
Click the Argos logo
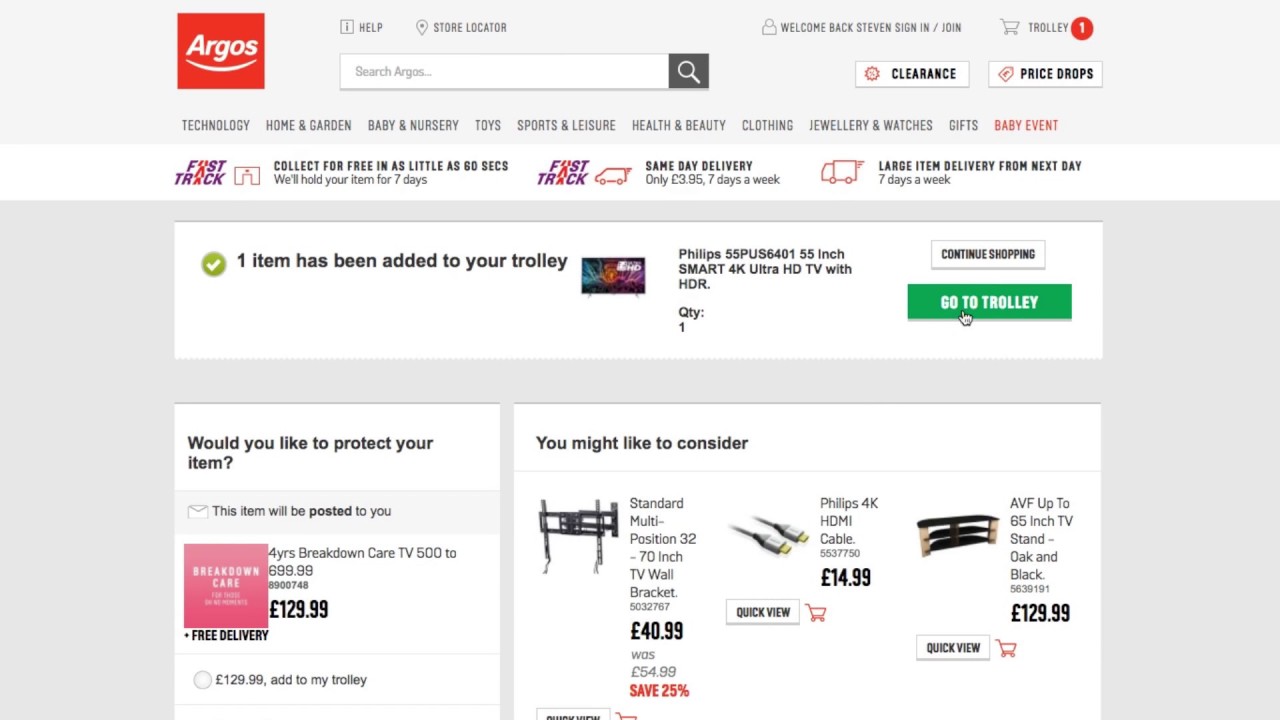[x=221, y=51]
